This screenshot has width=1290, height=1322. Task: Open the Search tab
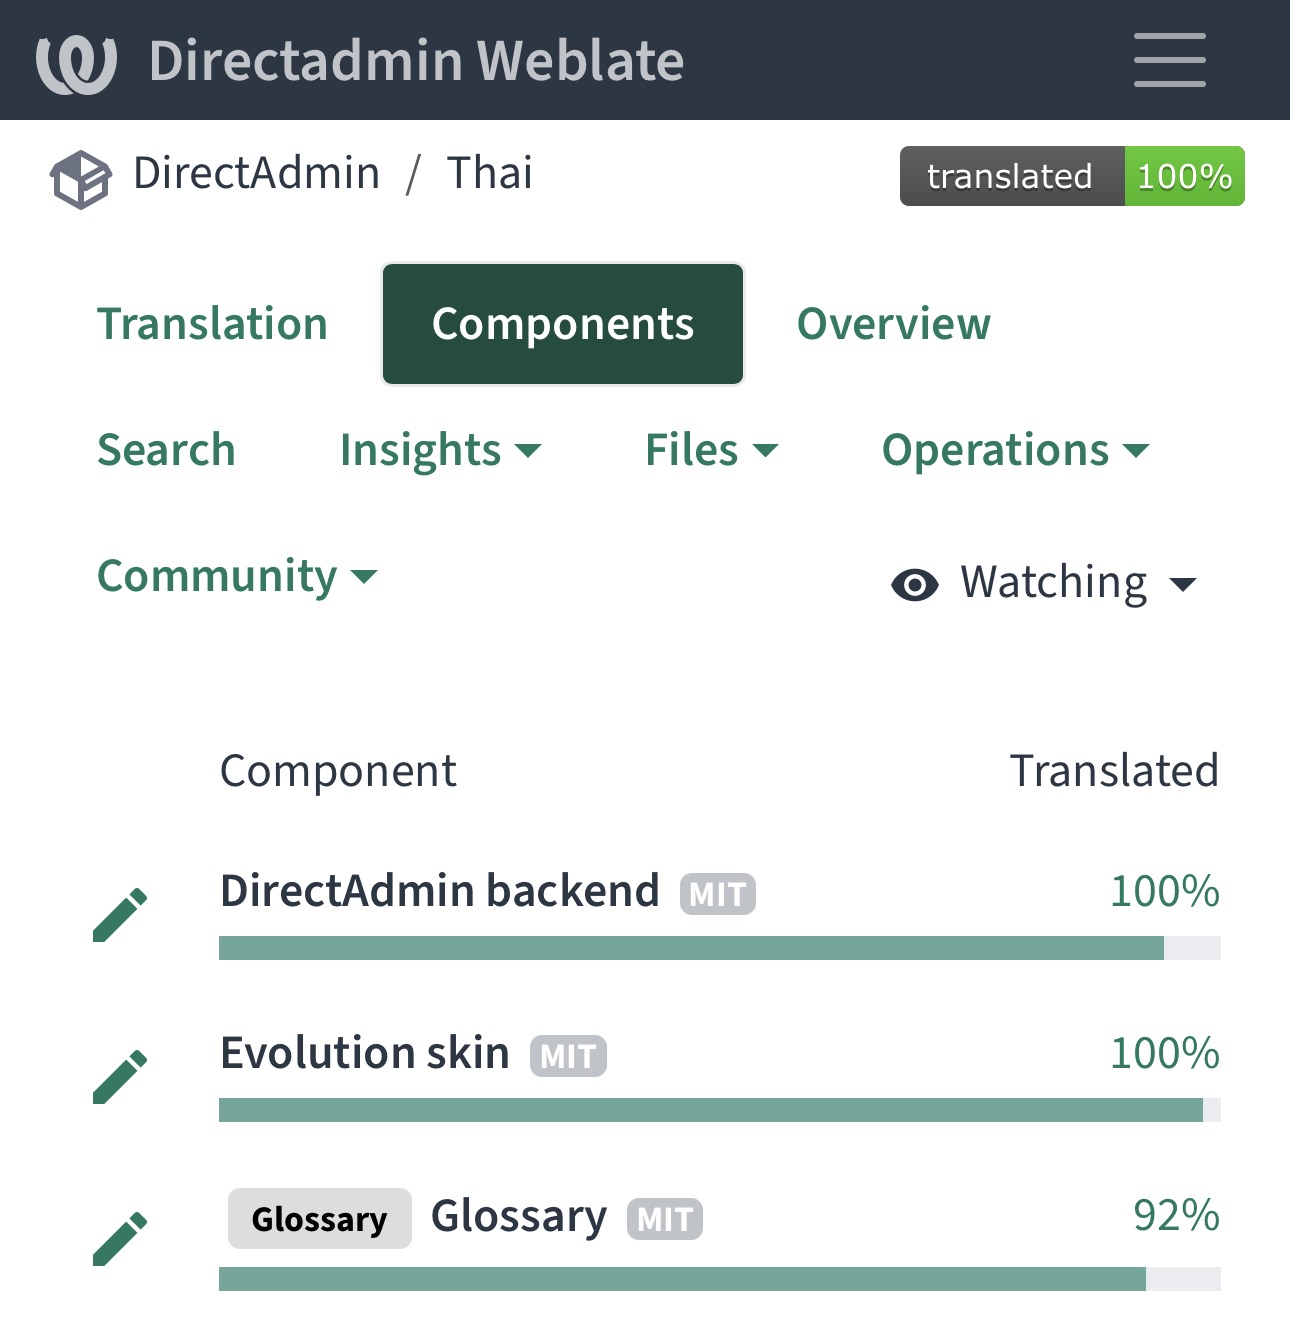pyautogui.click(x=166, y=450)
